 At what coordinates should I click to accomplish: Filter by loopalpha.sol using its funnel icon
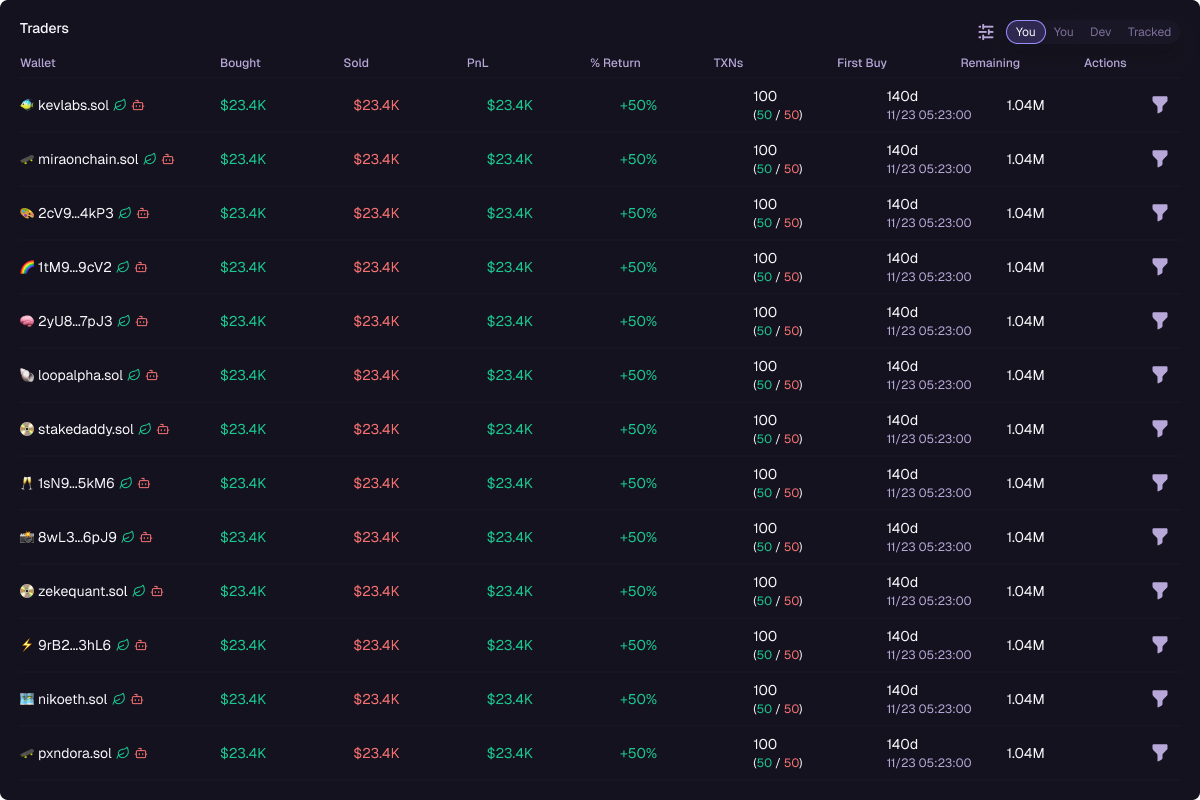pos(1160,375)
